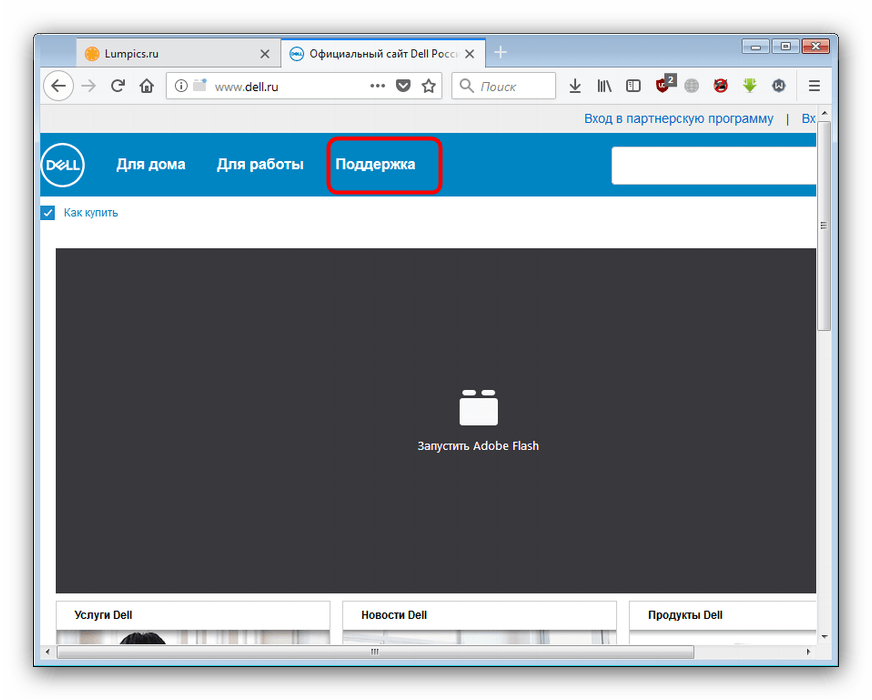
Task: Toggle the Как купить checkbox
Action: click(x=48, y=213)
